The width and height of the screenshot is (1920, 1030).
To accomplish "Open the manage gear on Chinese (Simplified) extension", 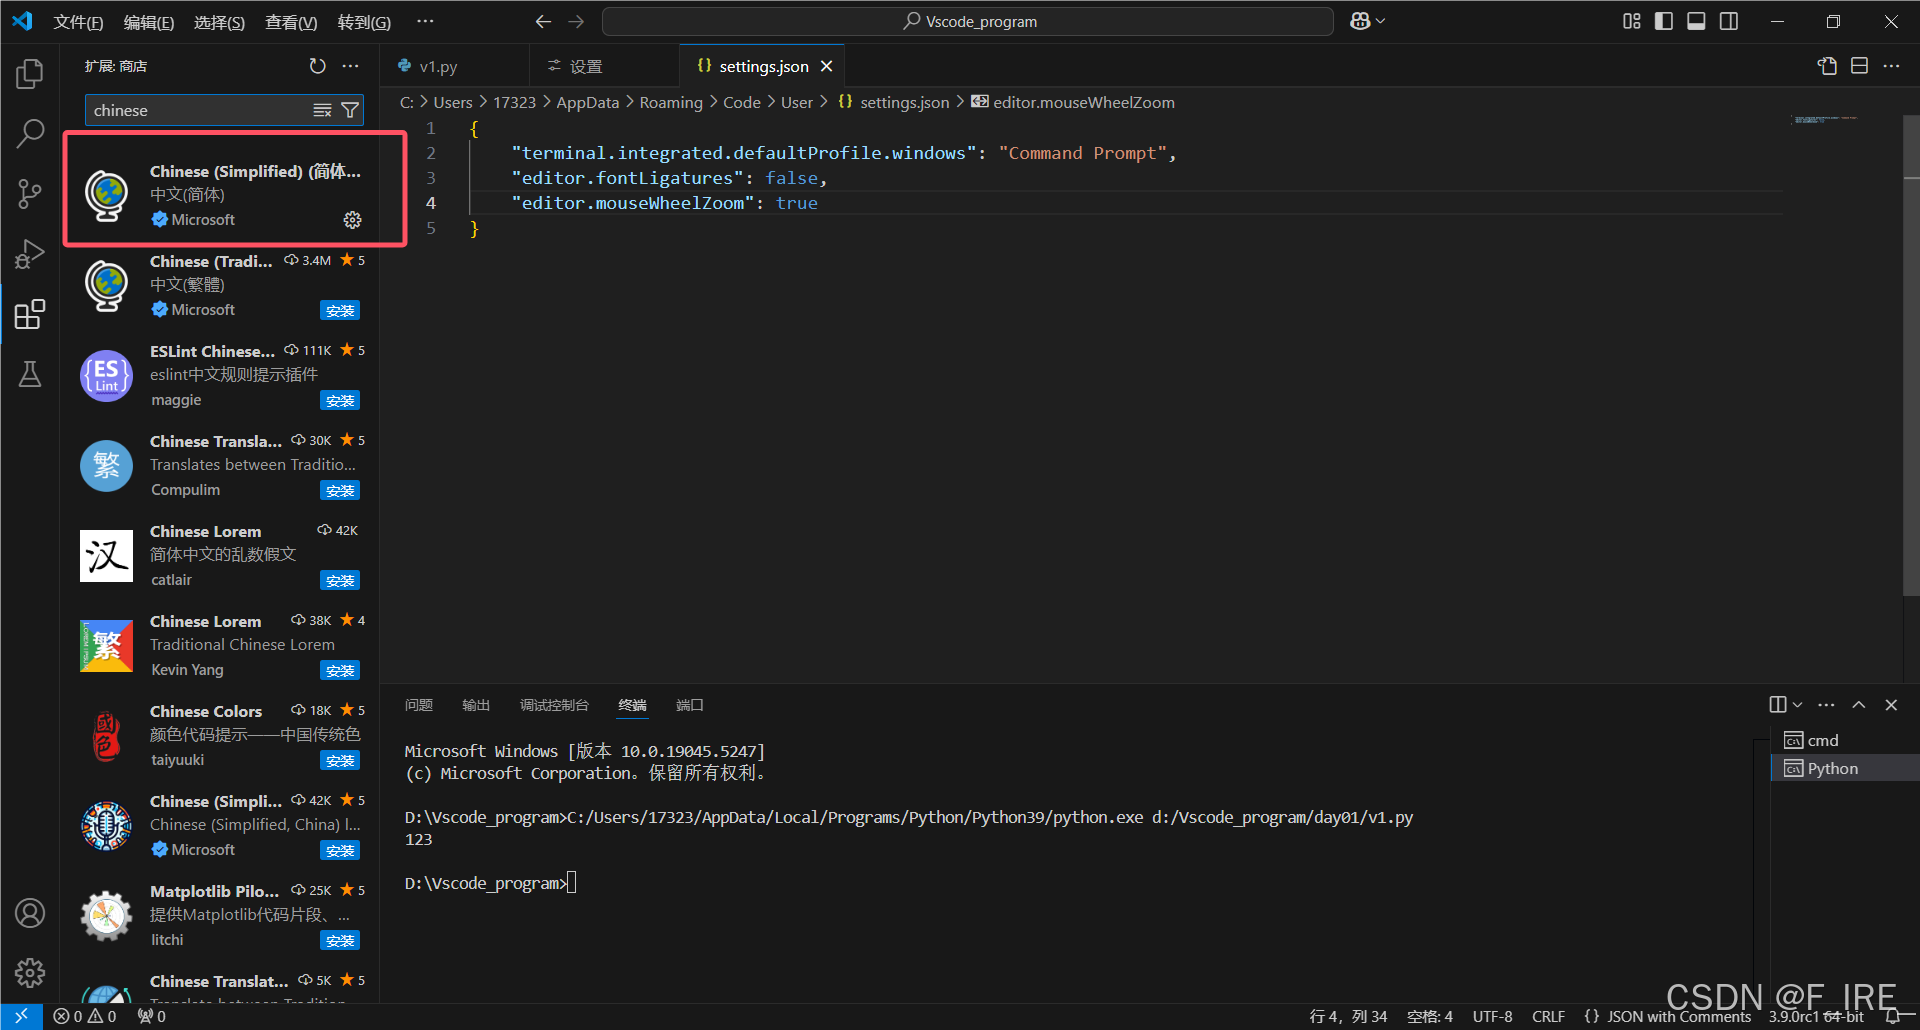I will tap(352, 220).
